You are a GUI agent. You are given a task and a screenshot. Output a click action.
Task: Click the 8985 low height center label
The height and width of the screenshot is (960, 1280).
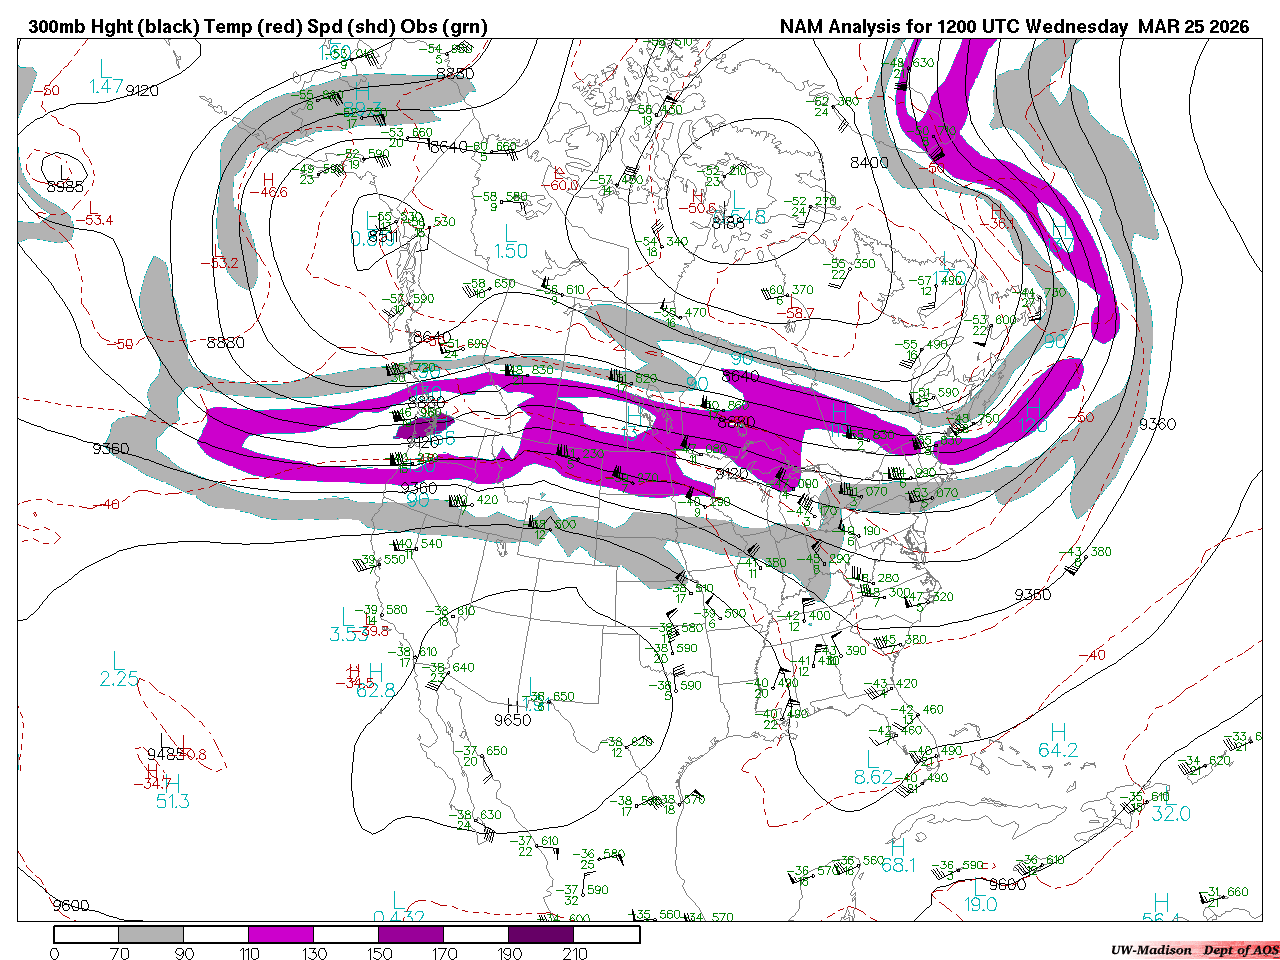(x=65, y=186)
